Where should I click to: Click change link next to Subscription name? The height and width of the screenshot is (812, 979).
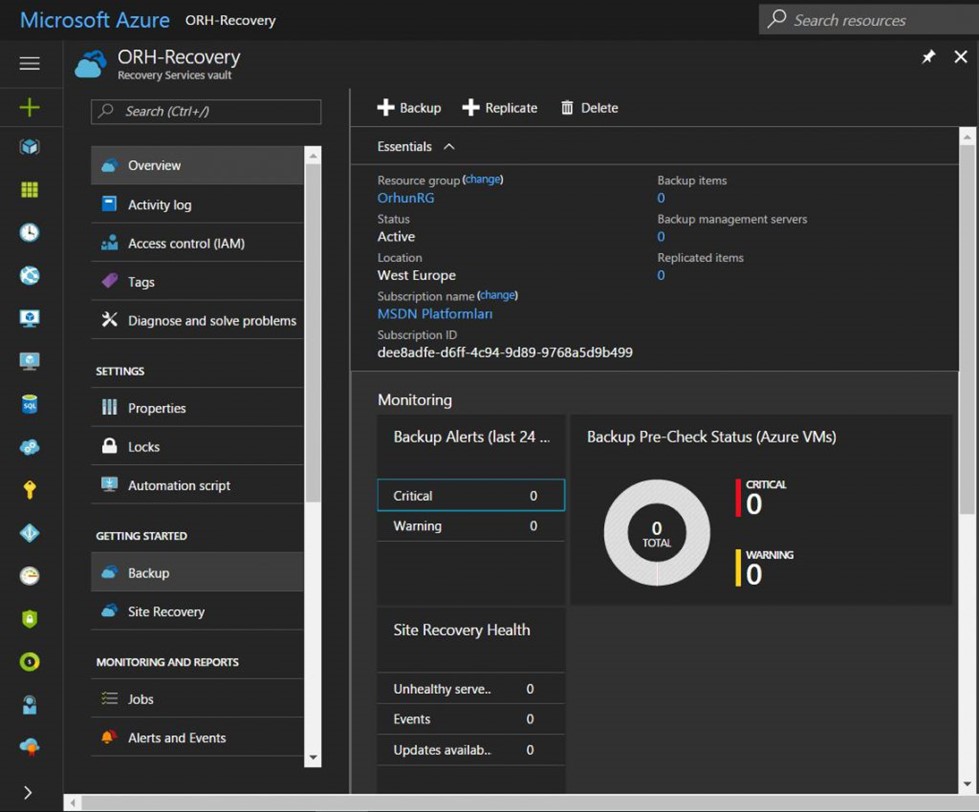[x=498, y=295]
